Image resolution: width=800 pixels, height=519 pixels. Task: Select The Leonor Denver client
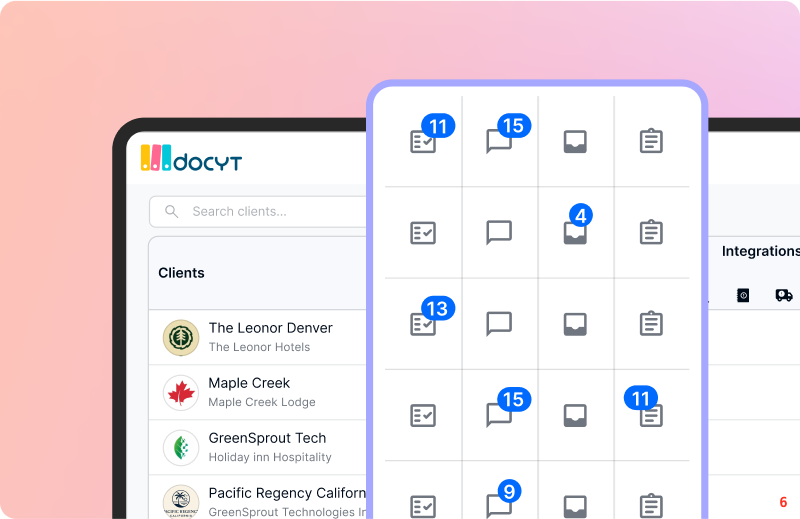(258, 337)
